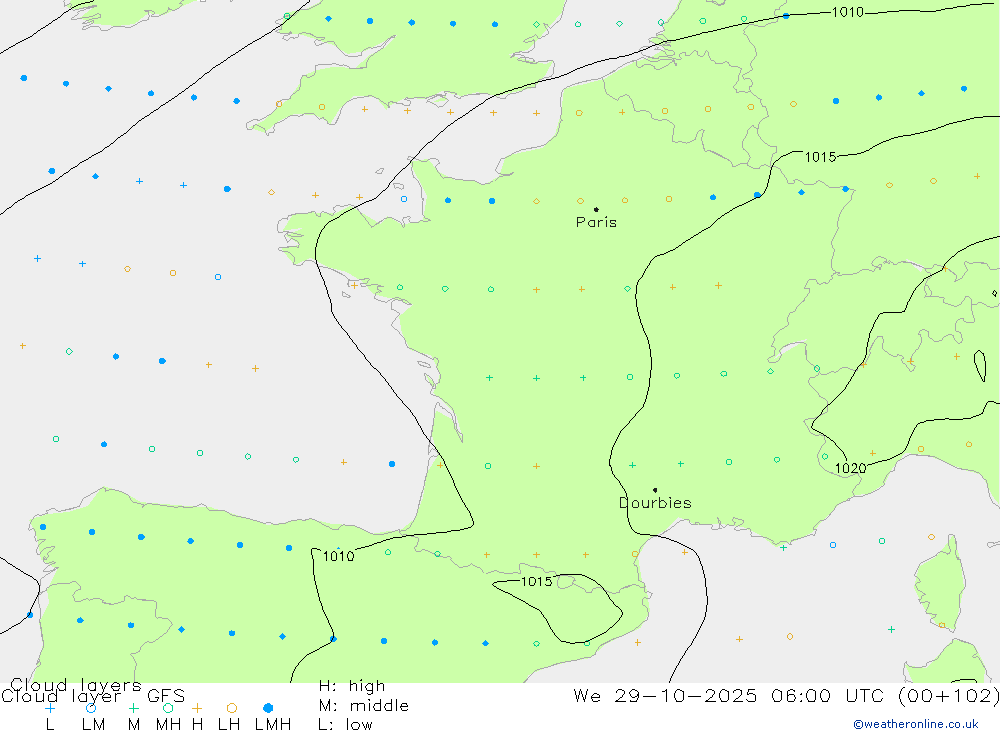The image size is (1000, 733).
Task: Click the green plus M legend symbol
Action: click(133, 708)
